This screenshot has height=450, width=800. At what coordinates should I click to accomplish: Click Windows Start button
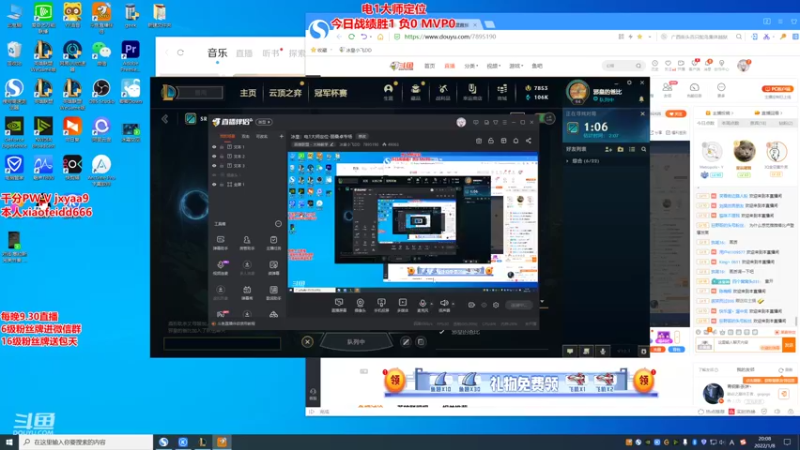point(9,442)
